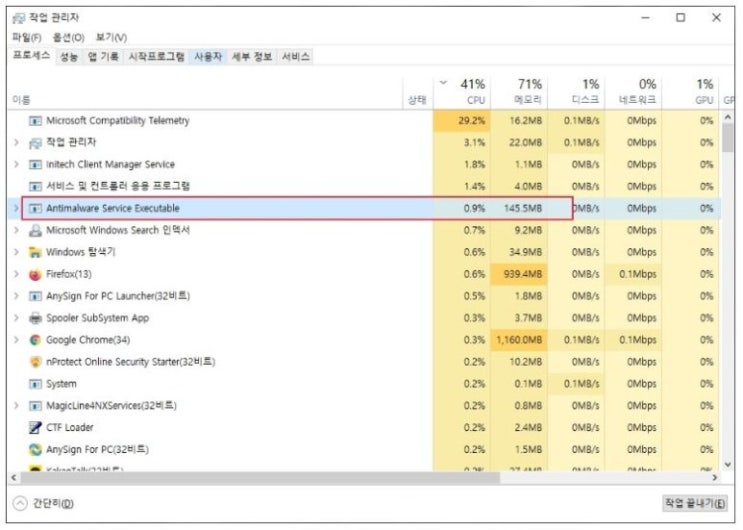Screen dimensions: 743x530
Task: Click the 작업 끝내기 button
Action: click(x=695, y=503)
